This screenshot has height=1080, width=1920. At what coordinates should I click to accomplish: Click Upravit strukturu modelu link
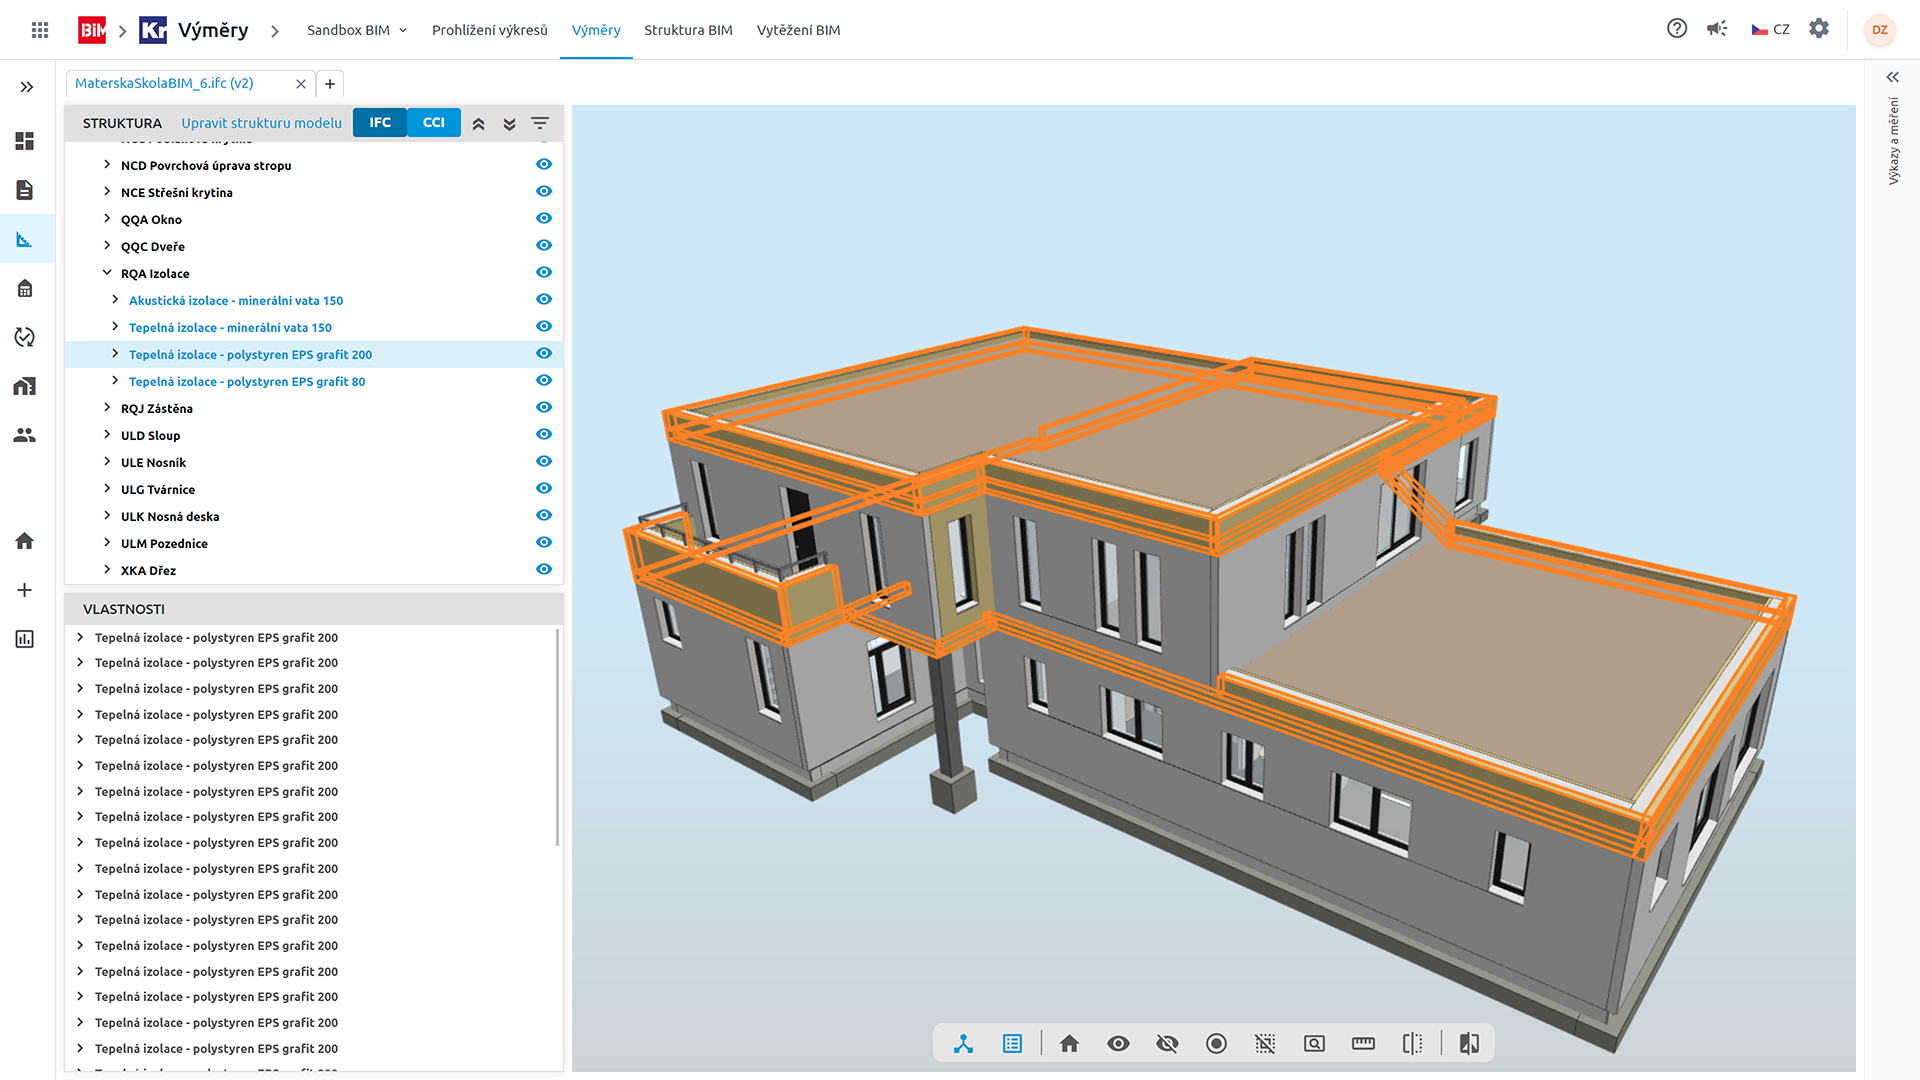pyautogui.click(x=261, y=123)
